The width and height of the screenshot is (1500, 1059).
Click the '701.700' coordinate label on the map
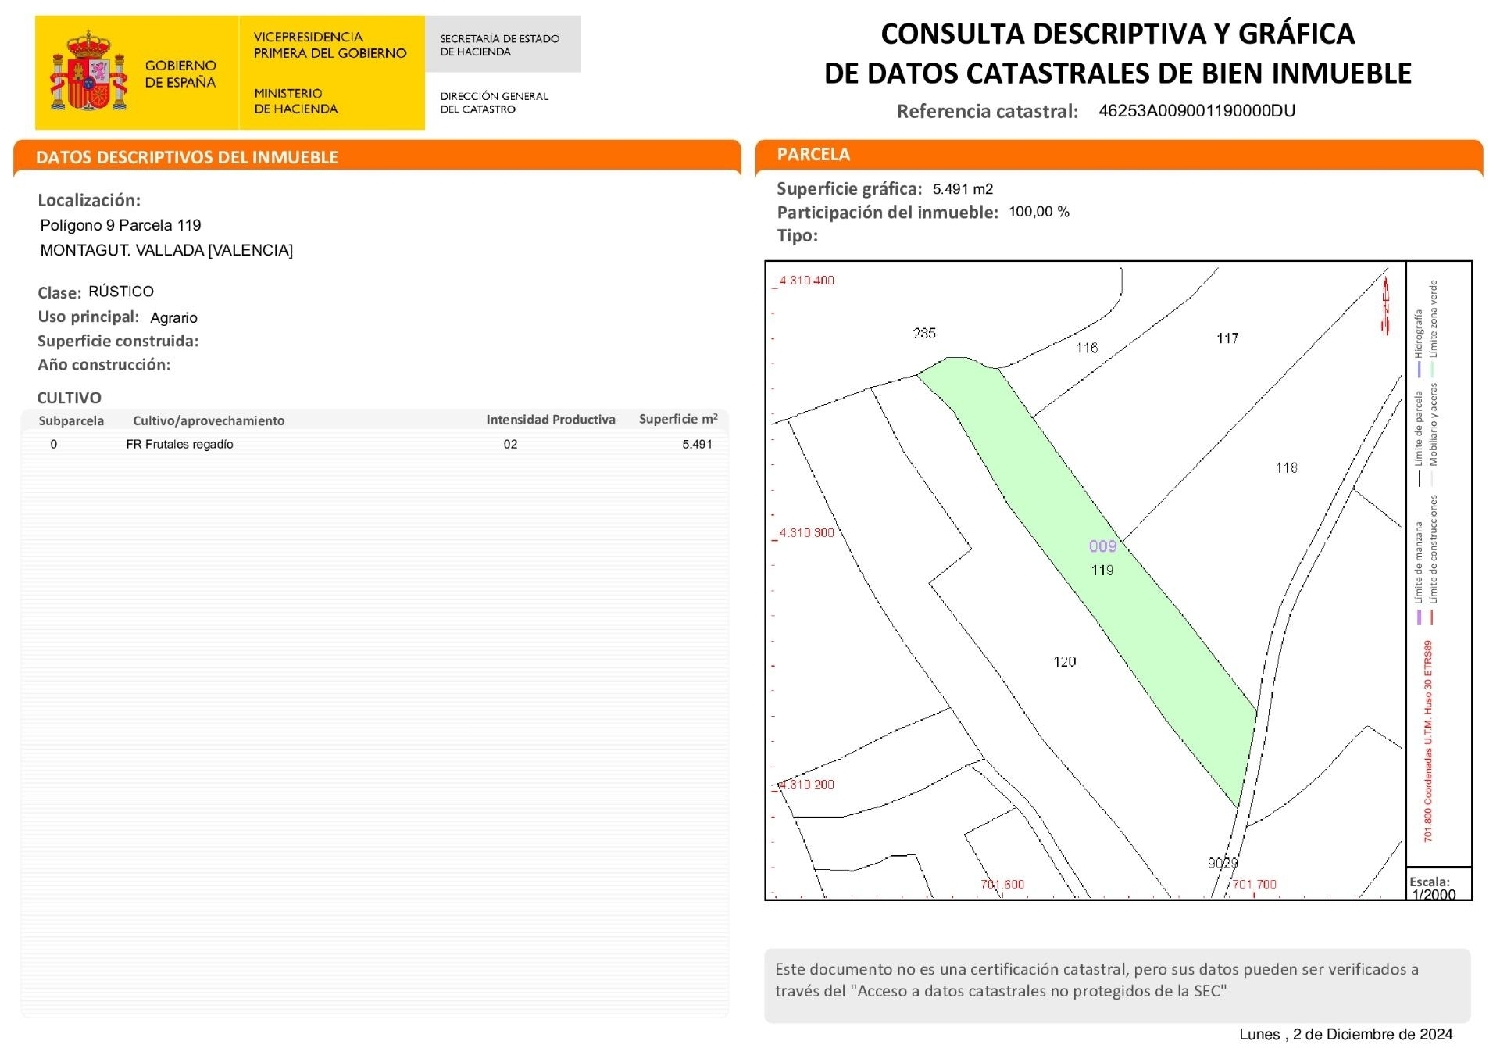coord(1254,885)
